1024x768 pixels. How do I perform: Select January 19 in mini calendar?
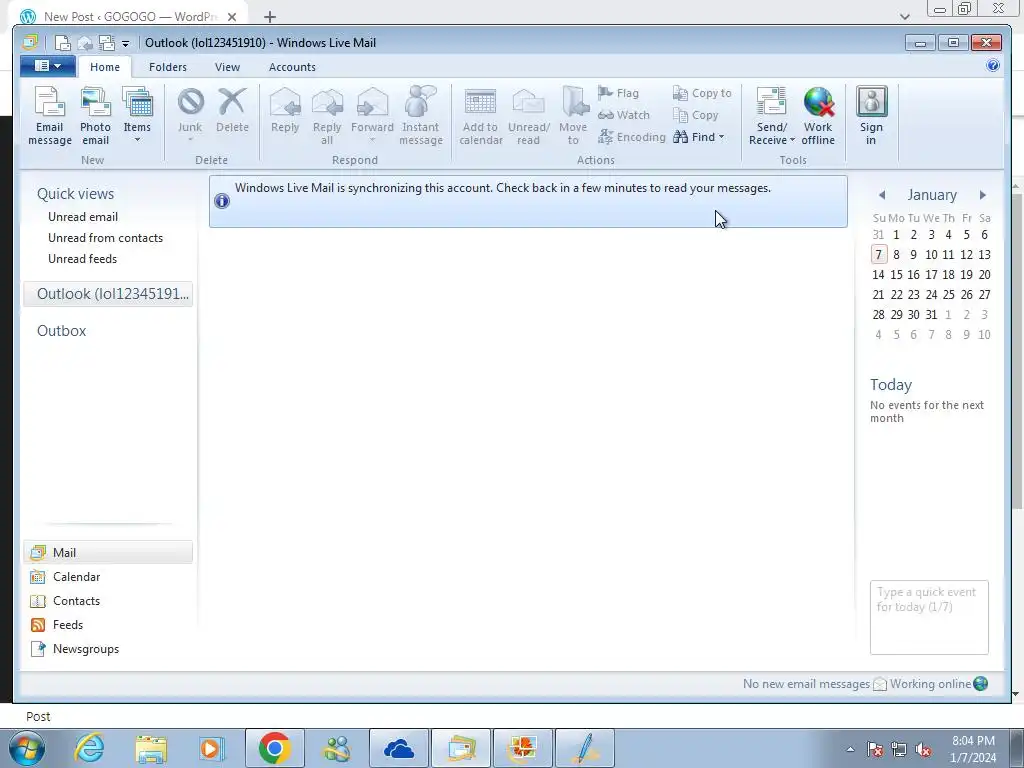967,274
